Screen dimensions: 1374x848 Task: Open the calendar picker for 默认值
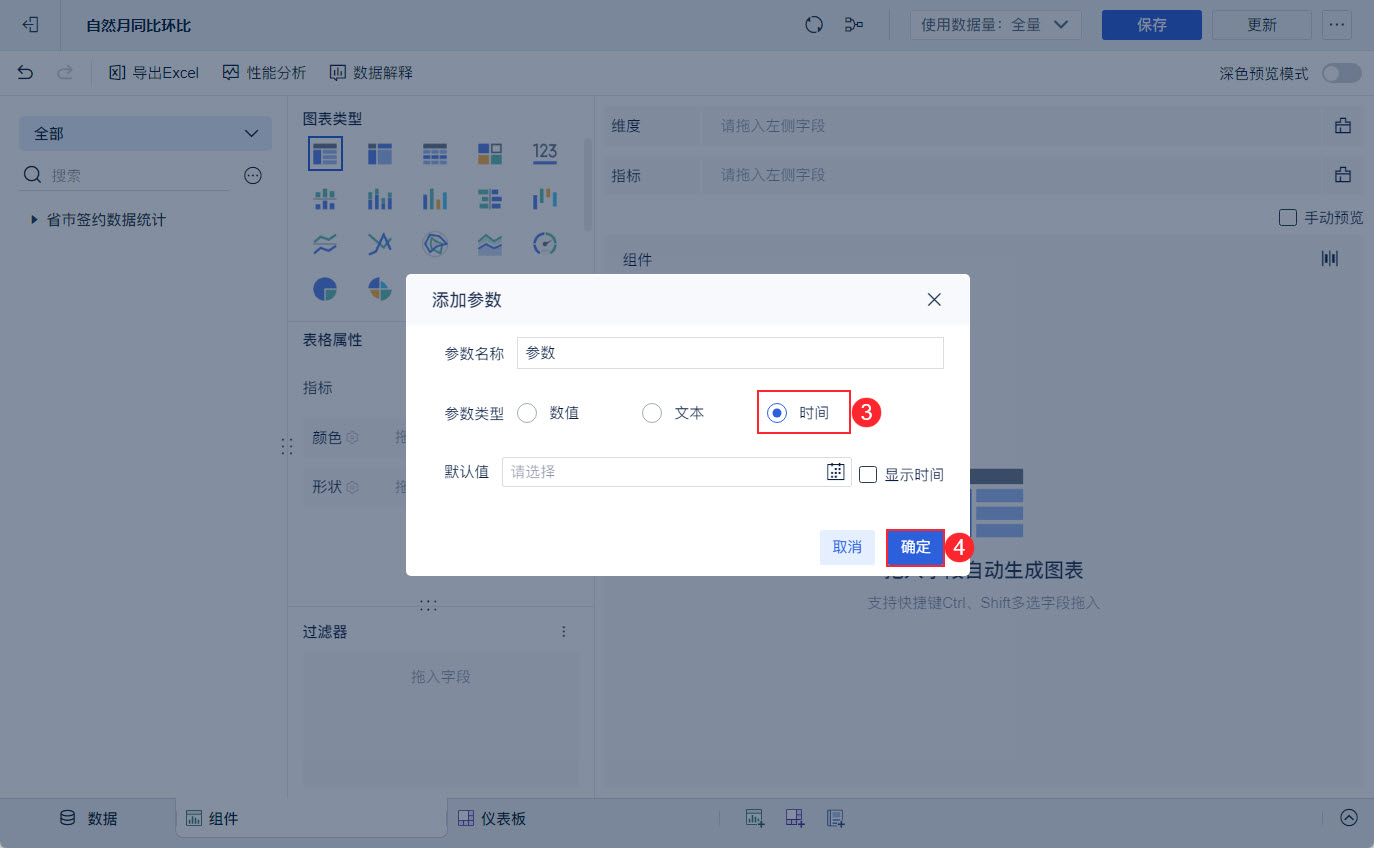coord(836,471)
